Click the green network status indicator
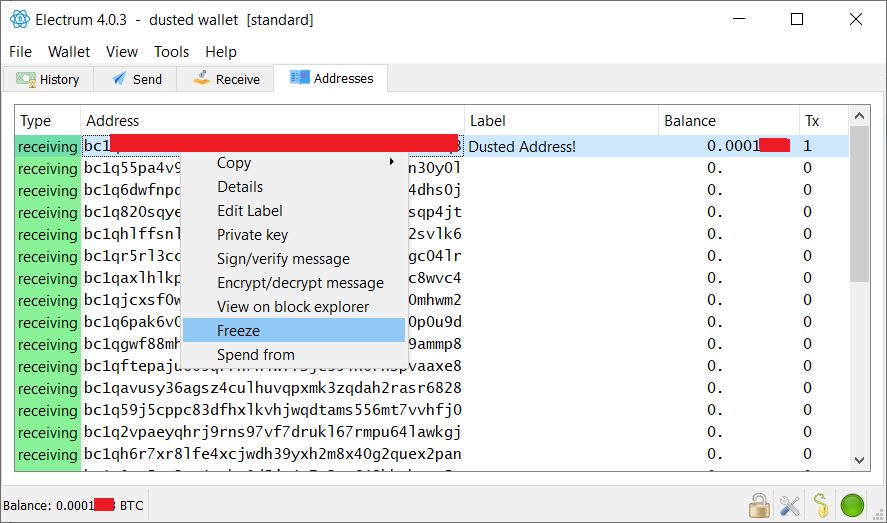 [852, 505]
